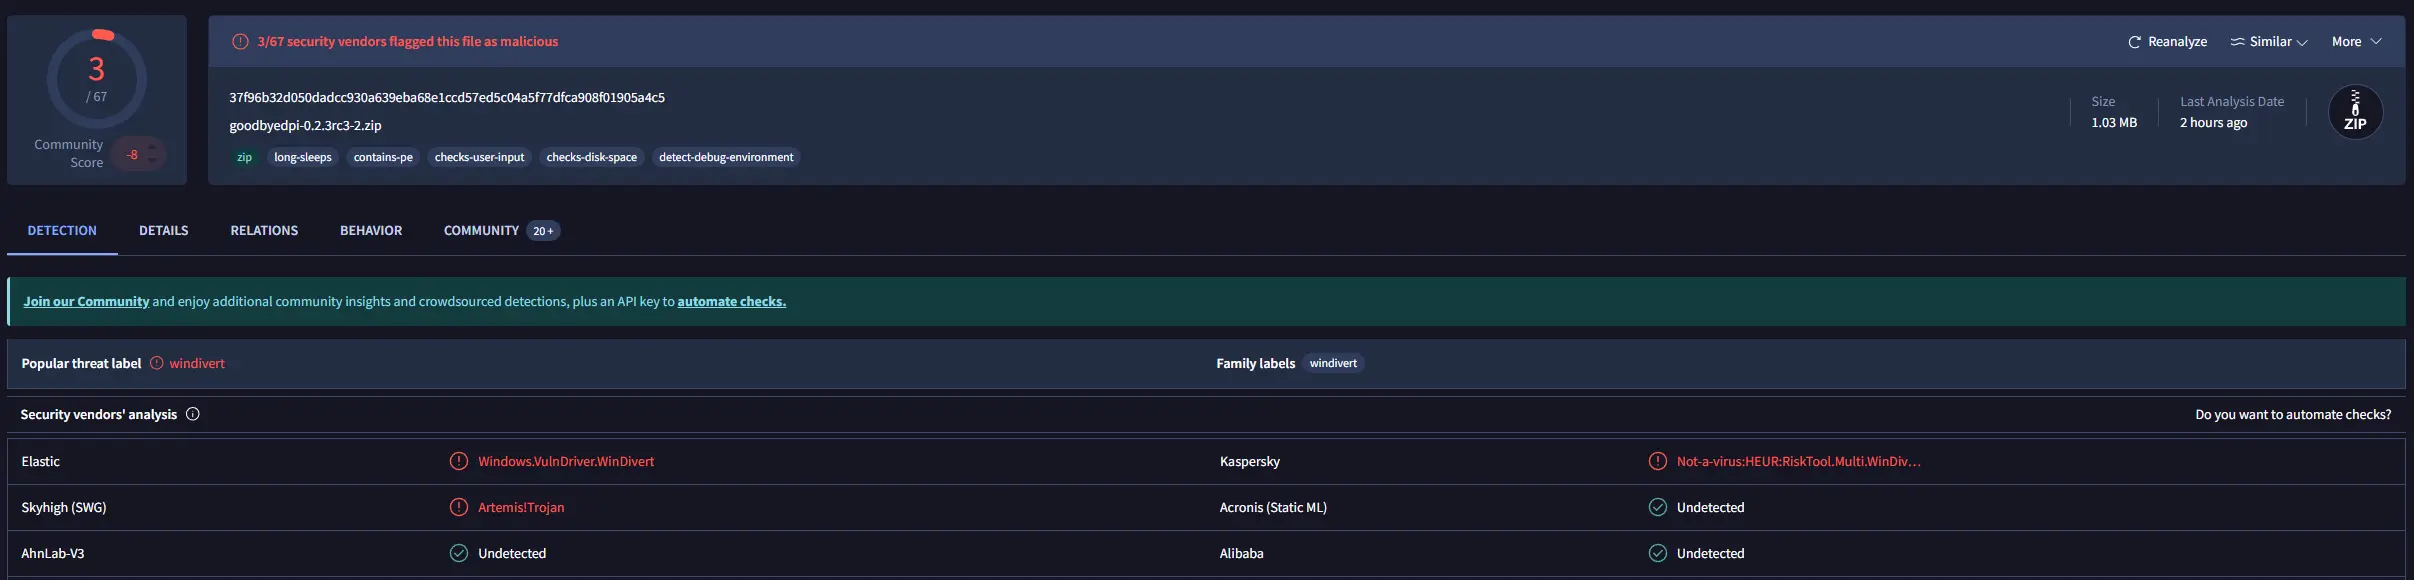Click the 2 hours ago analysis date
The height and width of the screenshot is (580, 2414).
2213,123
